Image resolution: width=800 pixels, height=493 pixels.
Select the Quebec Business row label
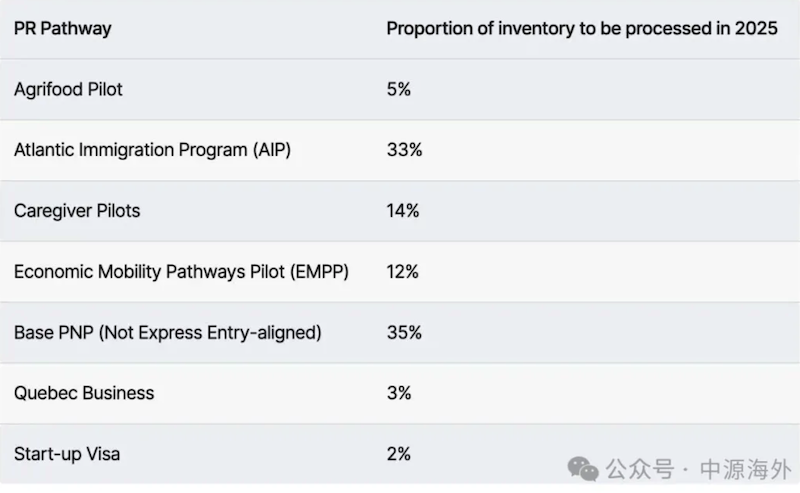(x=84, y=393)
